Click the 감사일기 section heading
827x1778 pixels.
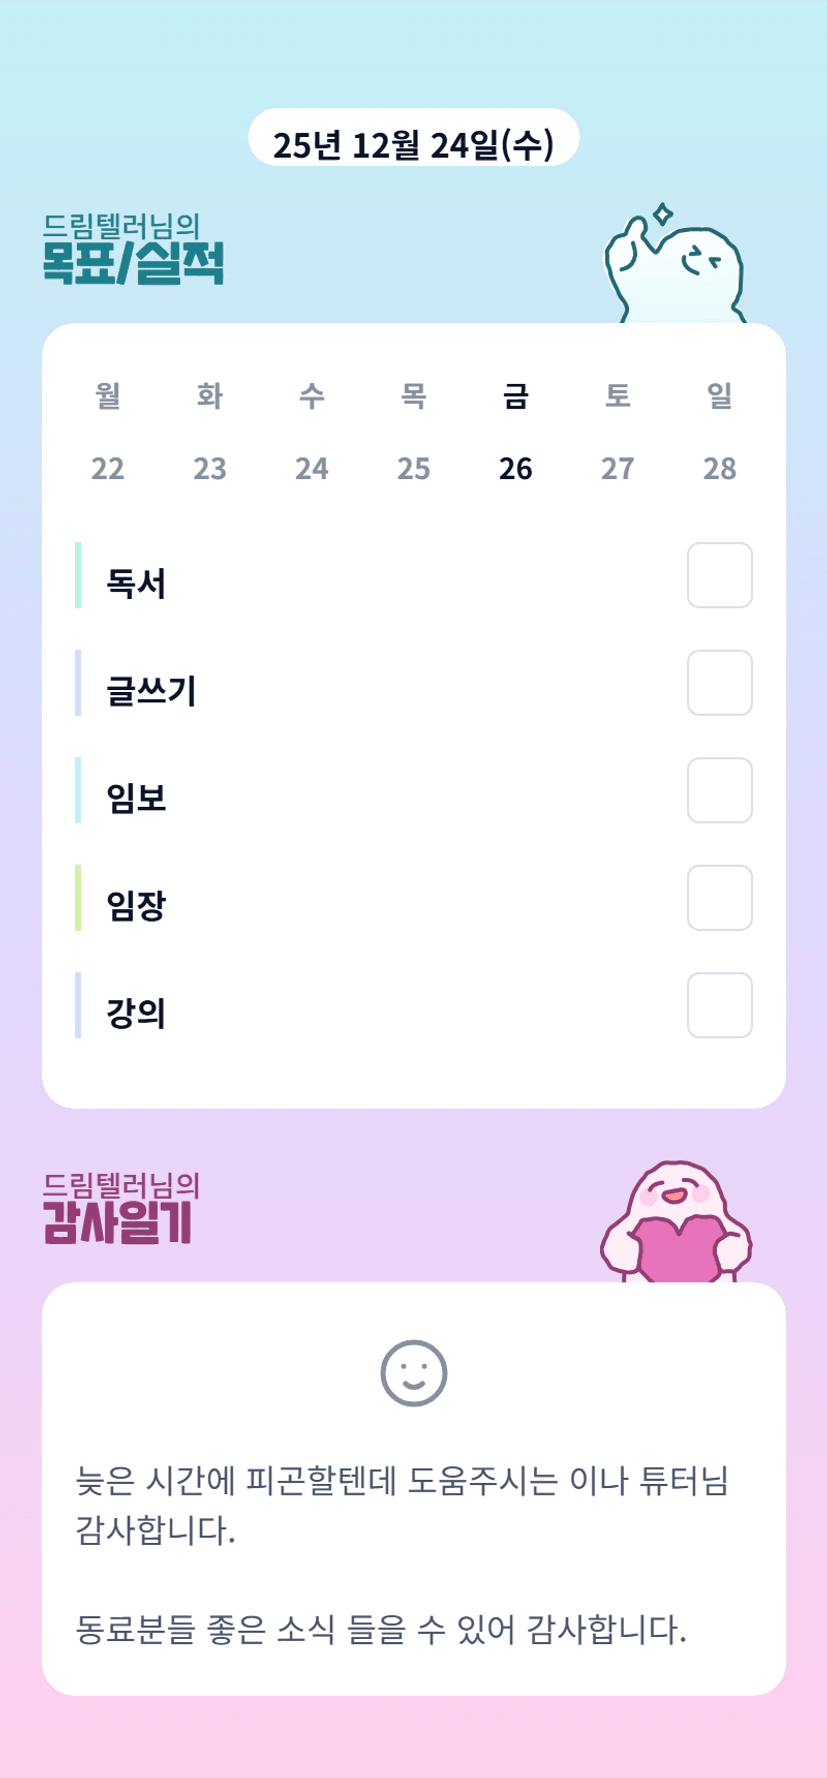[x=118, y=1221]
